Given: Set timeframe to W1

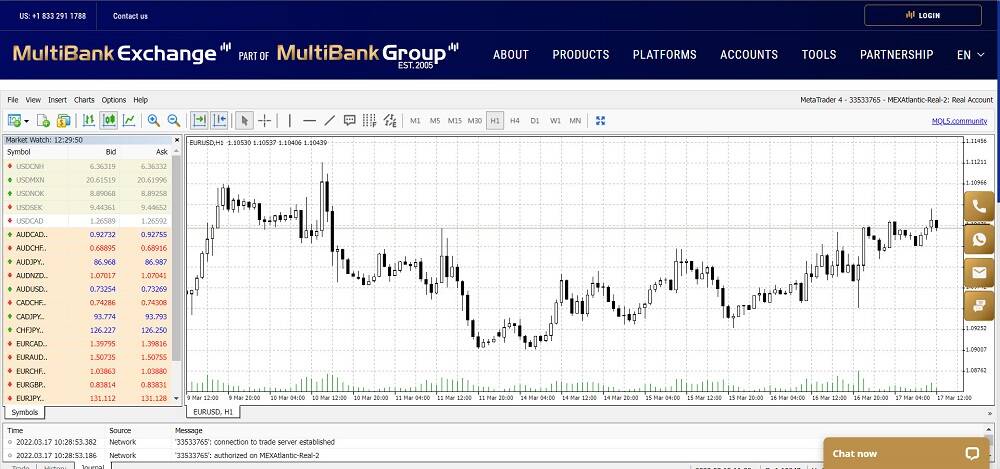Looking at the screenshot, I should click(555, 121).
